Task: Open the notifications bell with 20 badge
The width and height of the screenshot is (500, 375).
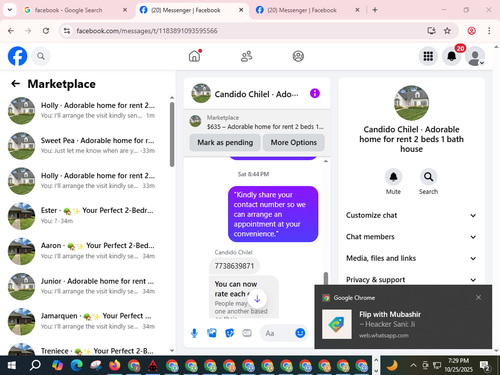Action: [452, 56]
